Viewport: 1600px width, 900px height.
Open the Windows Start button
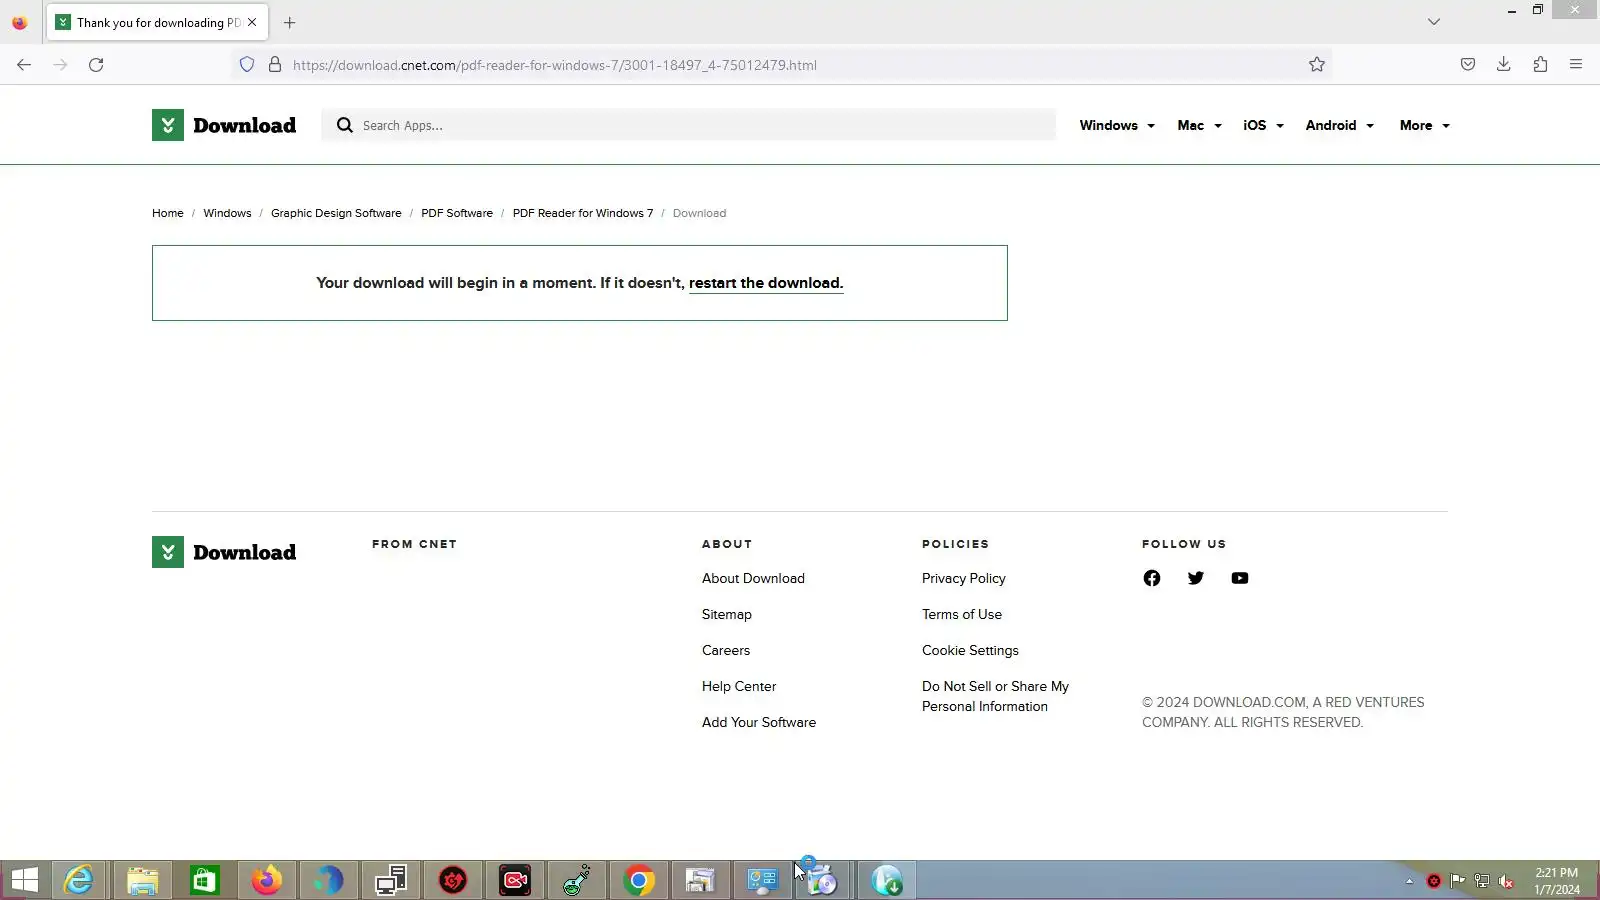click(24, 880)
